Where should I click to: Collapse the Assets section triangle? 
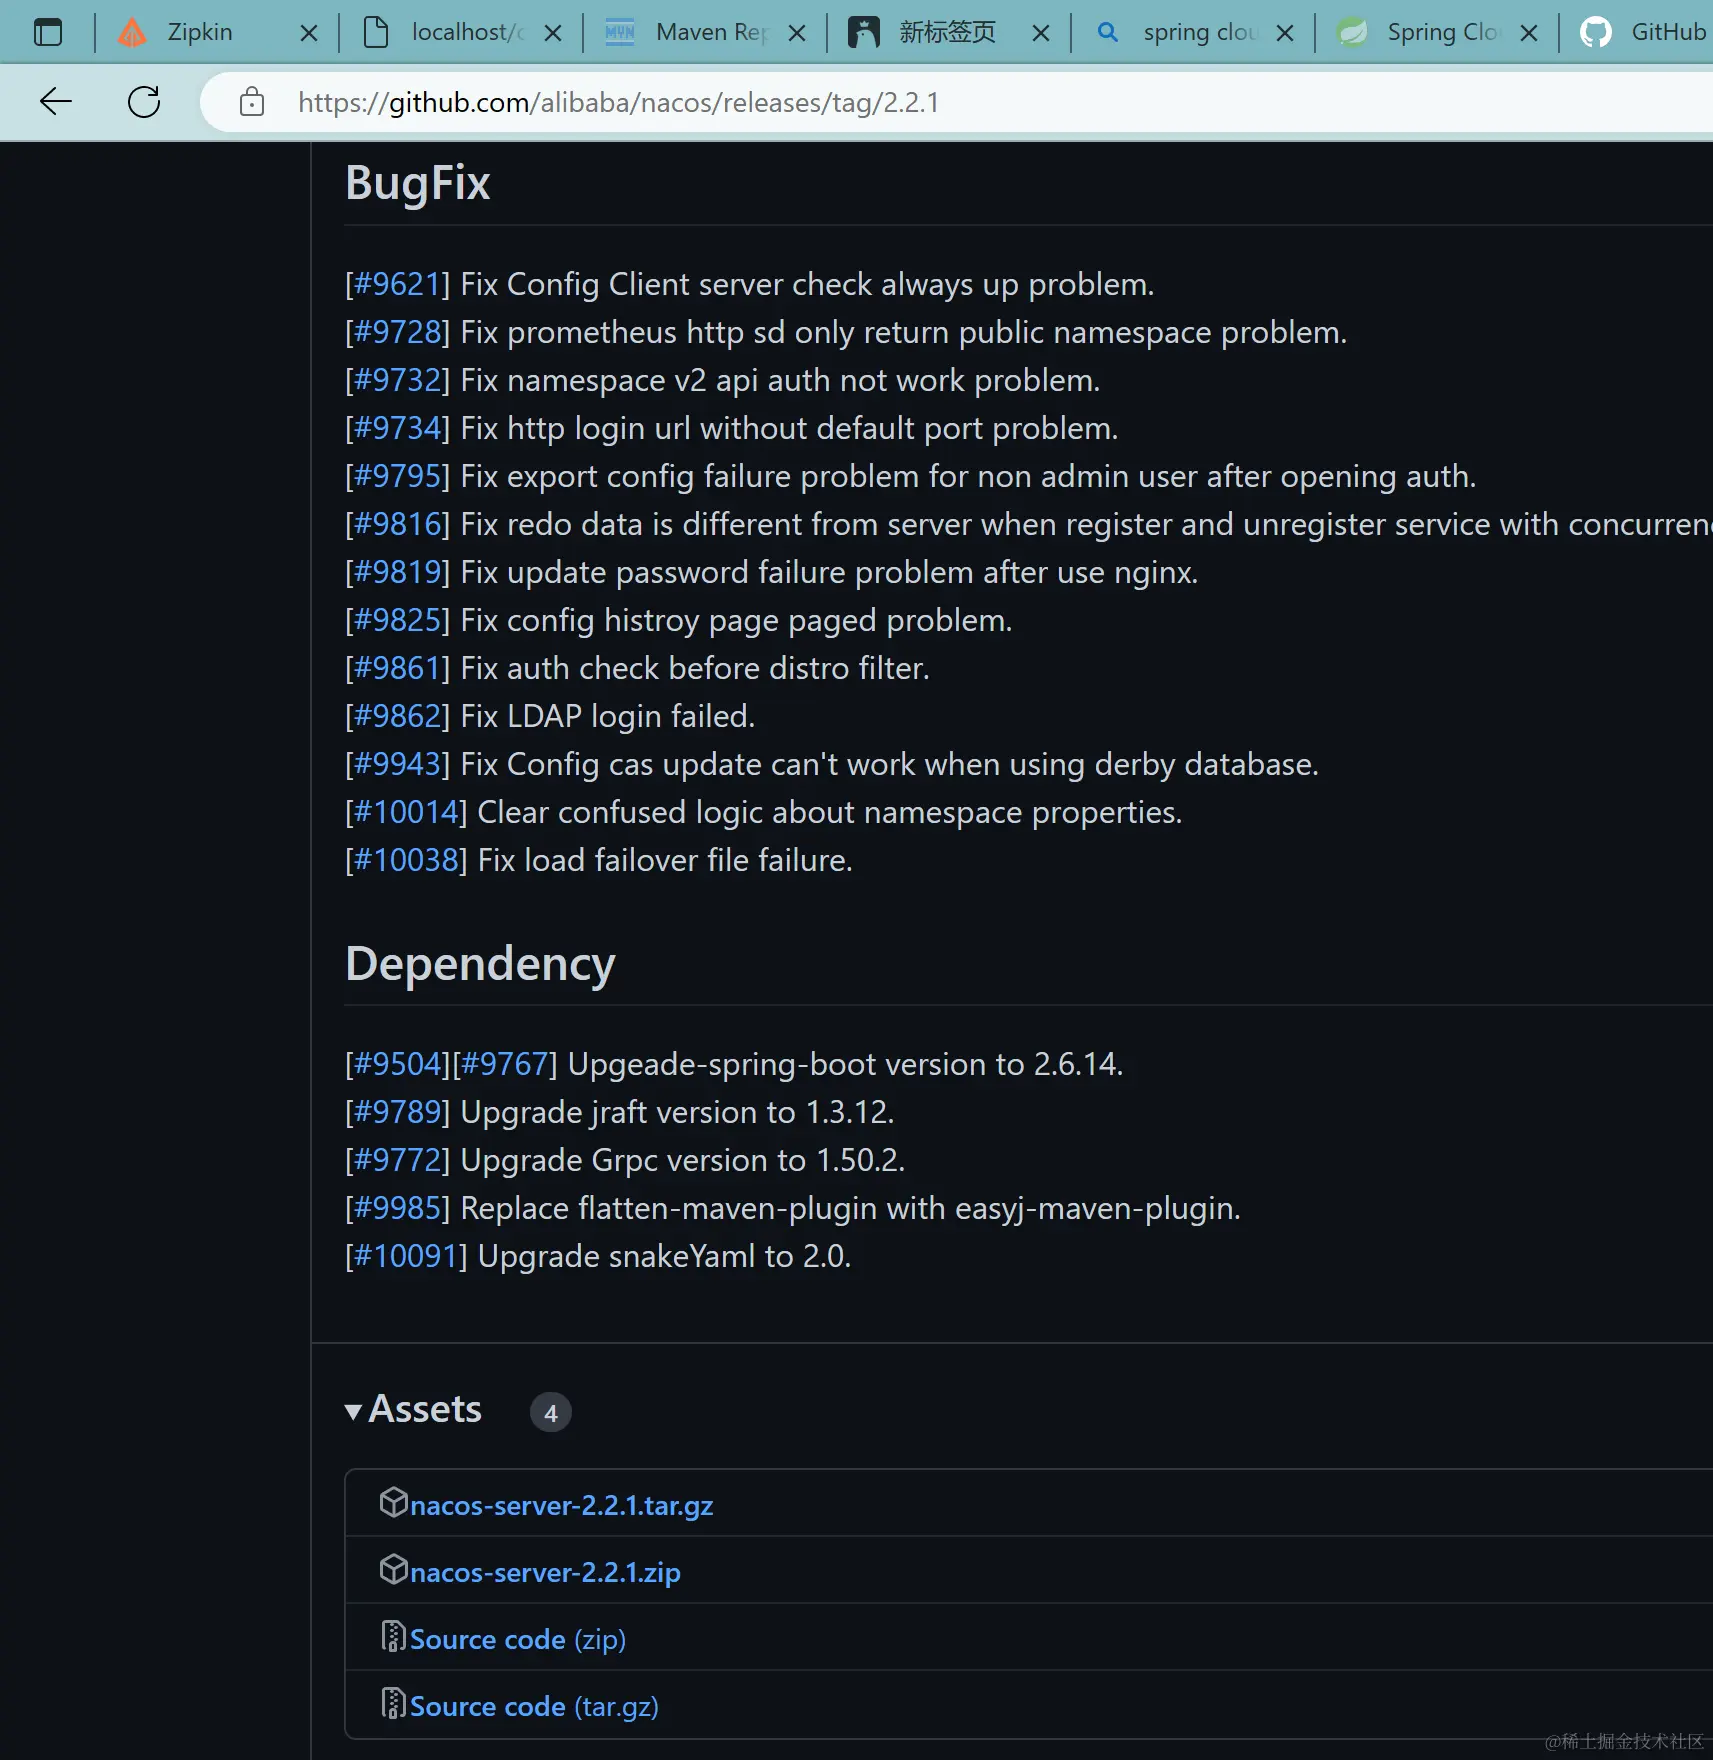353,1412
